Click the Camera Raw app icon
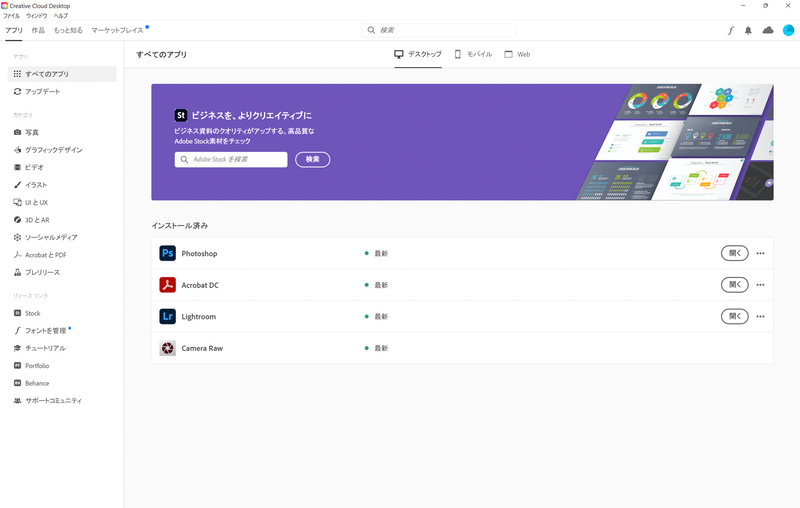Screen dimensions: 800x508 [167, 348]
